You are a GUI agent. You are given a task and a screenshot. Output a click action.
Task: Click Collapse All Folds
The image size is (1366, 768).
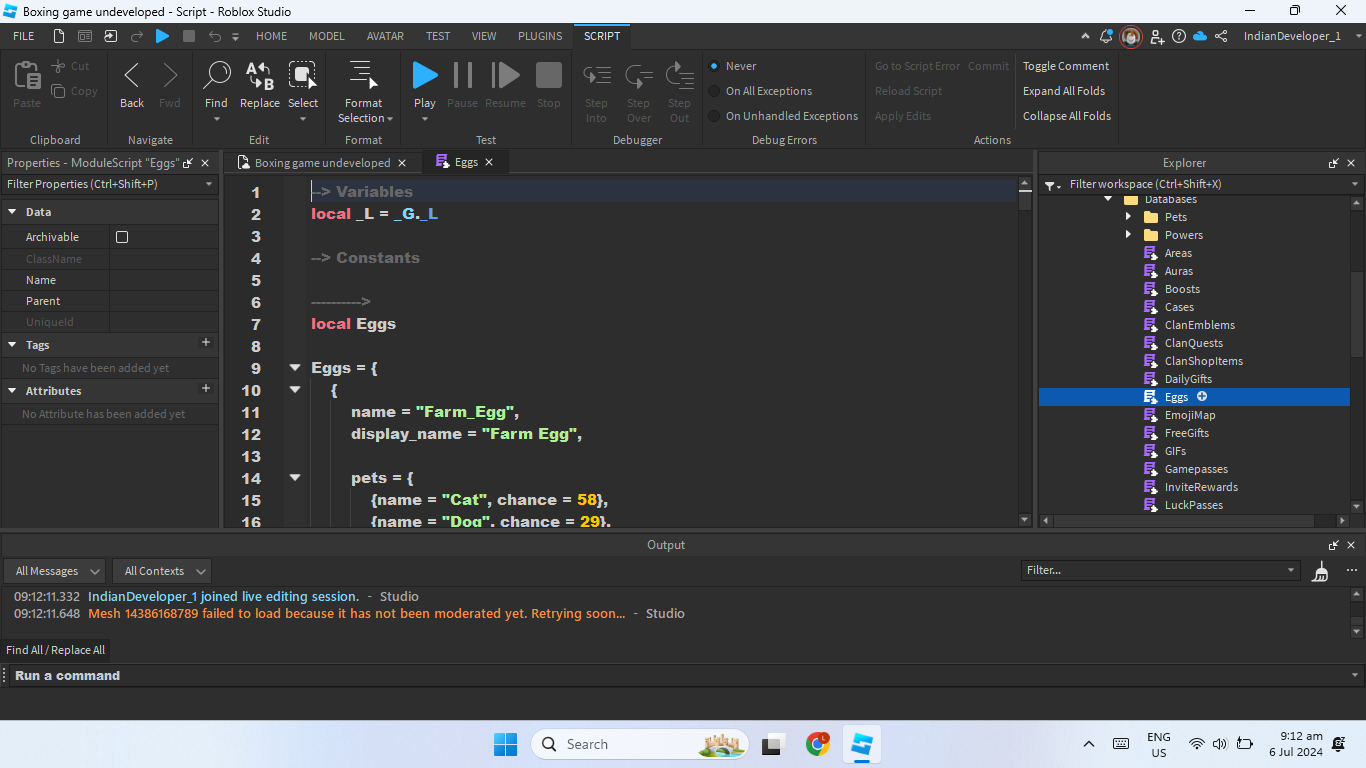pos(1067,116)
